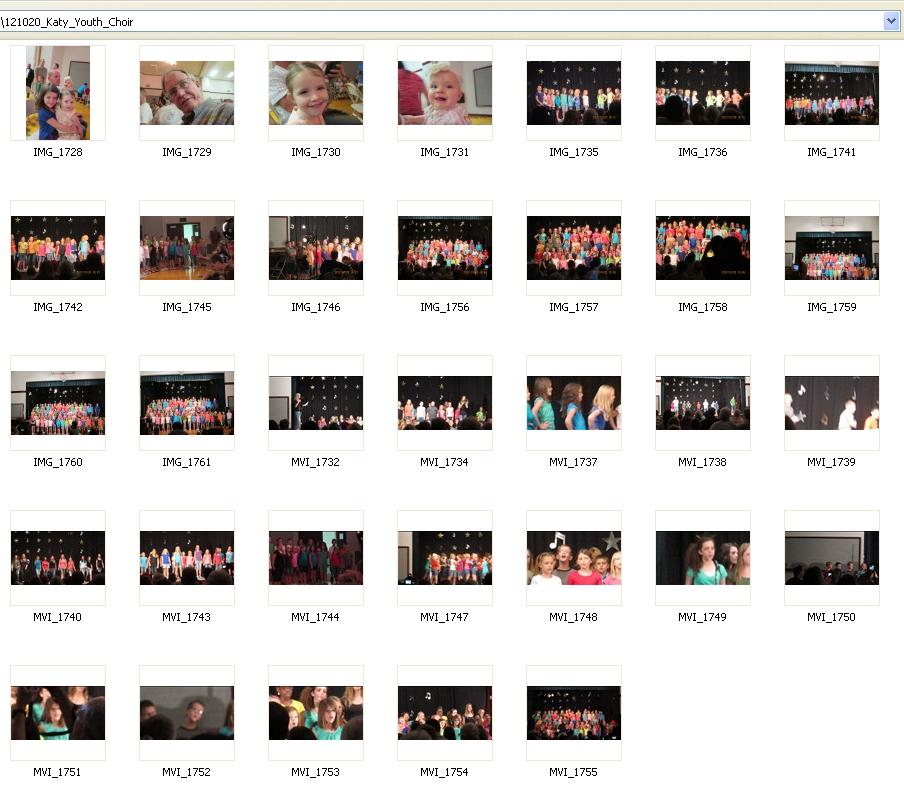Select the IMG_1741 thumbnail image
This screenshot has height=798, width=904.
(832, 93)
